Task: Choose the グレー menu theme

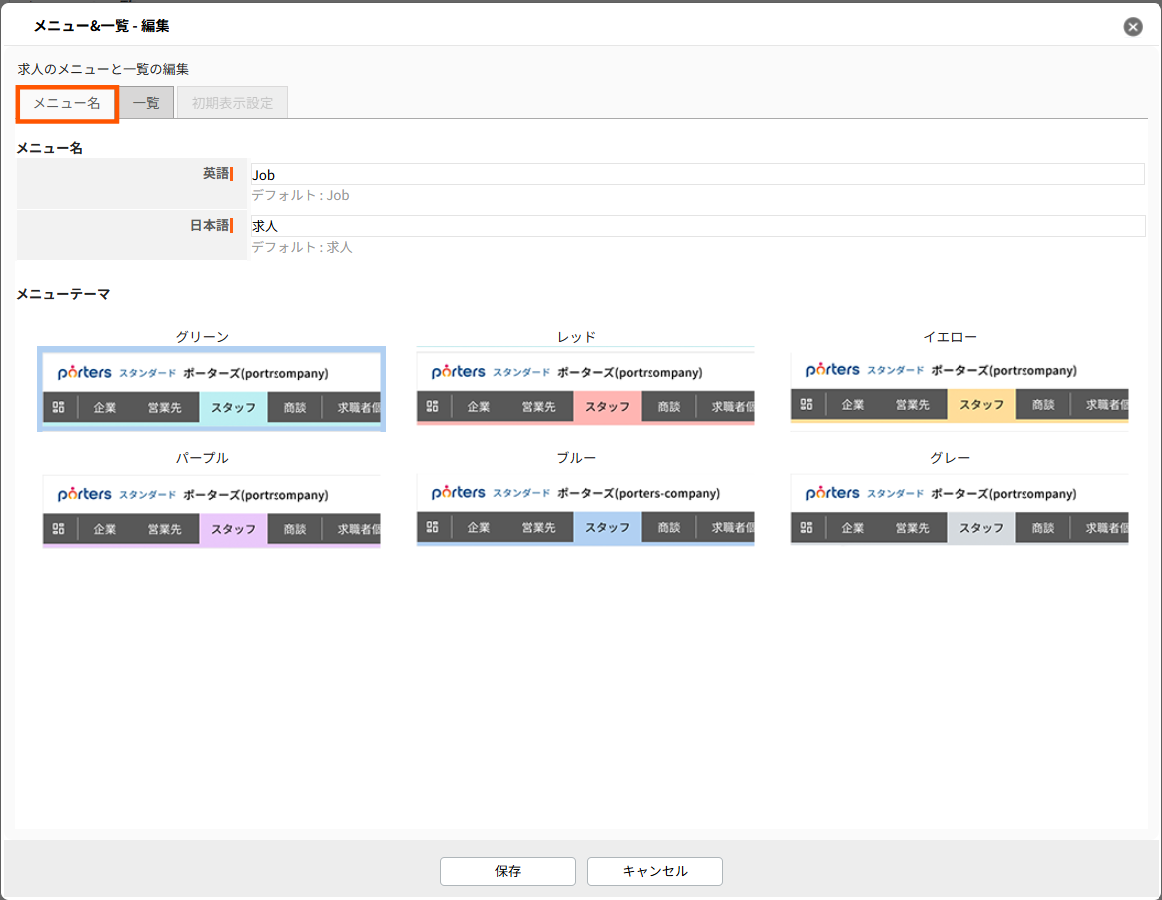Action: (x=960, y=510)
